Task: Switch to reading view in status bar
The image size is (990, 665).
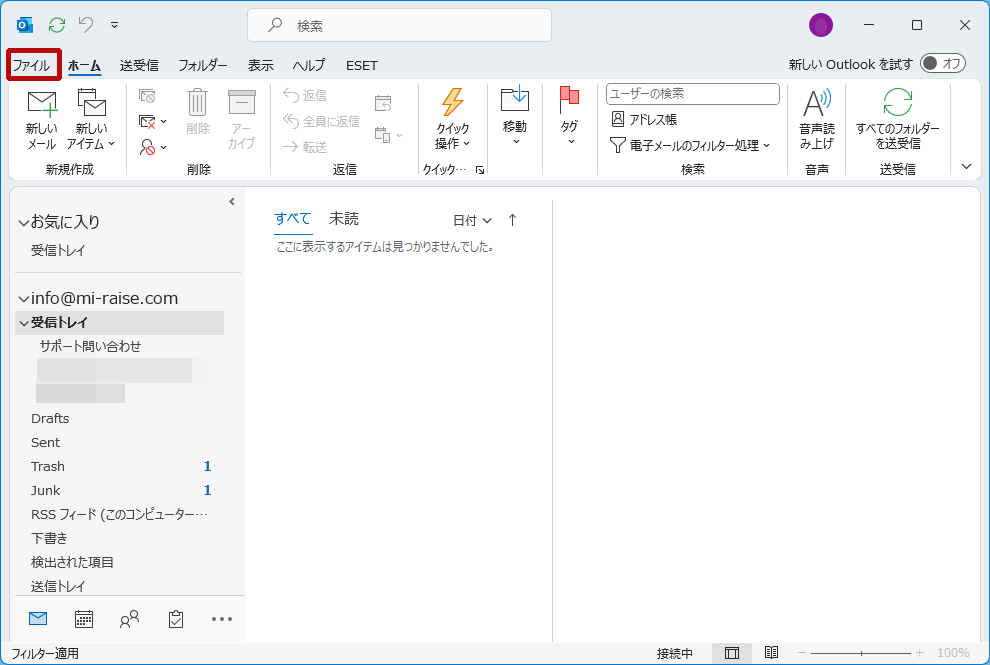Action: [771, 653]
